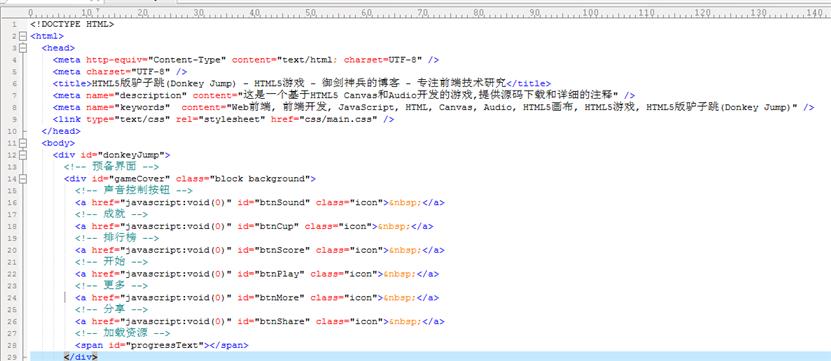This screenshot has height=361, width=831.
Task: Click the "btnCup" id value
Action: [x=277, y=226]
